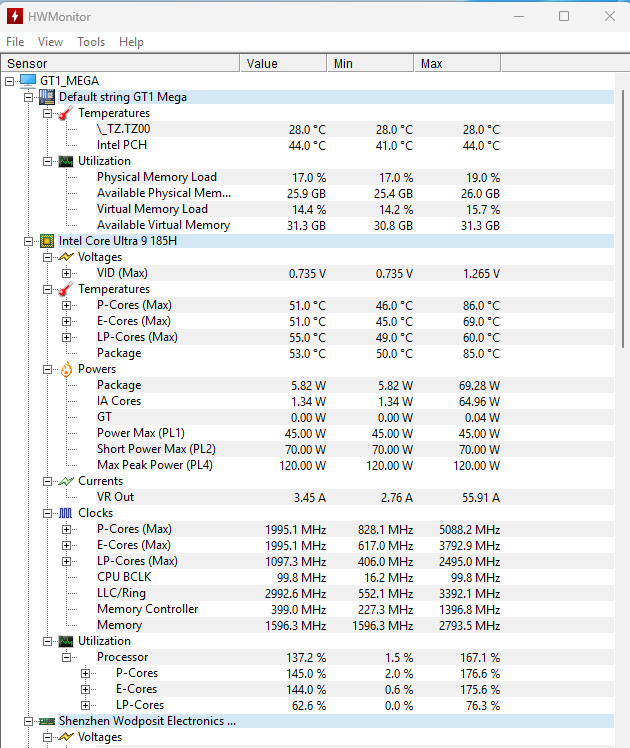630x748 pixels.
Task: Click the GT1_MEGA computer icon
Action: pyautogui.click(x=28, y=81)
